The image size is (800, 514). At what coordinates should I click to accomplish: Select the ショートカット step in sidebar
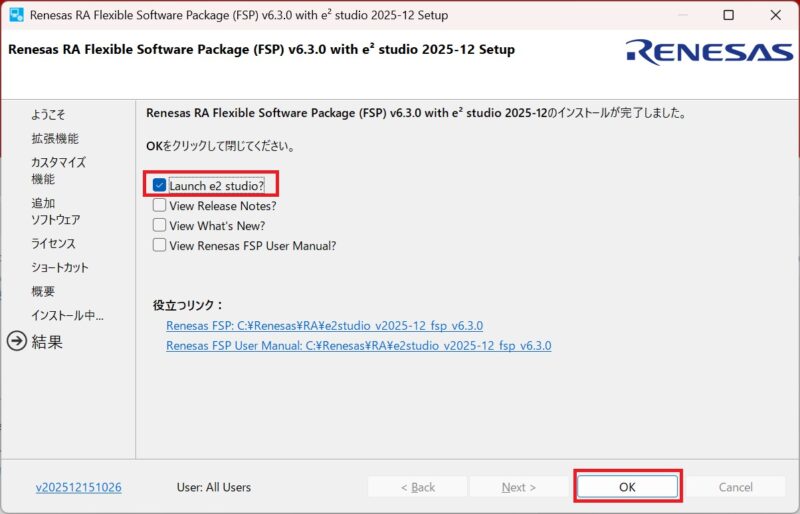pyautogui.click(x=60, y=267)
